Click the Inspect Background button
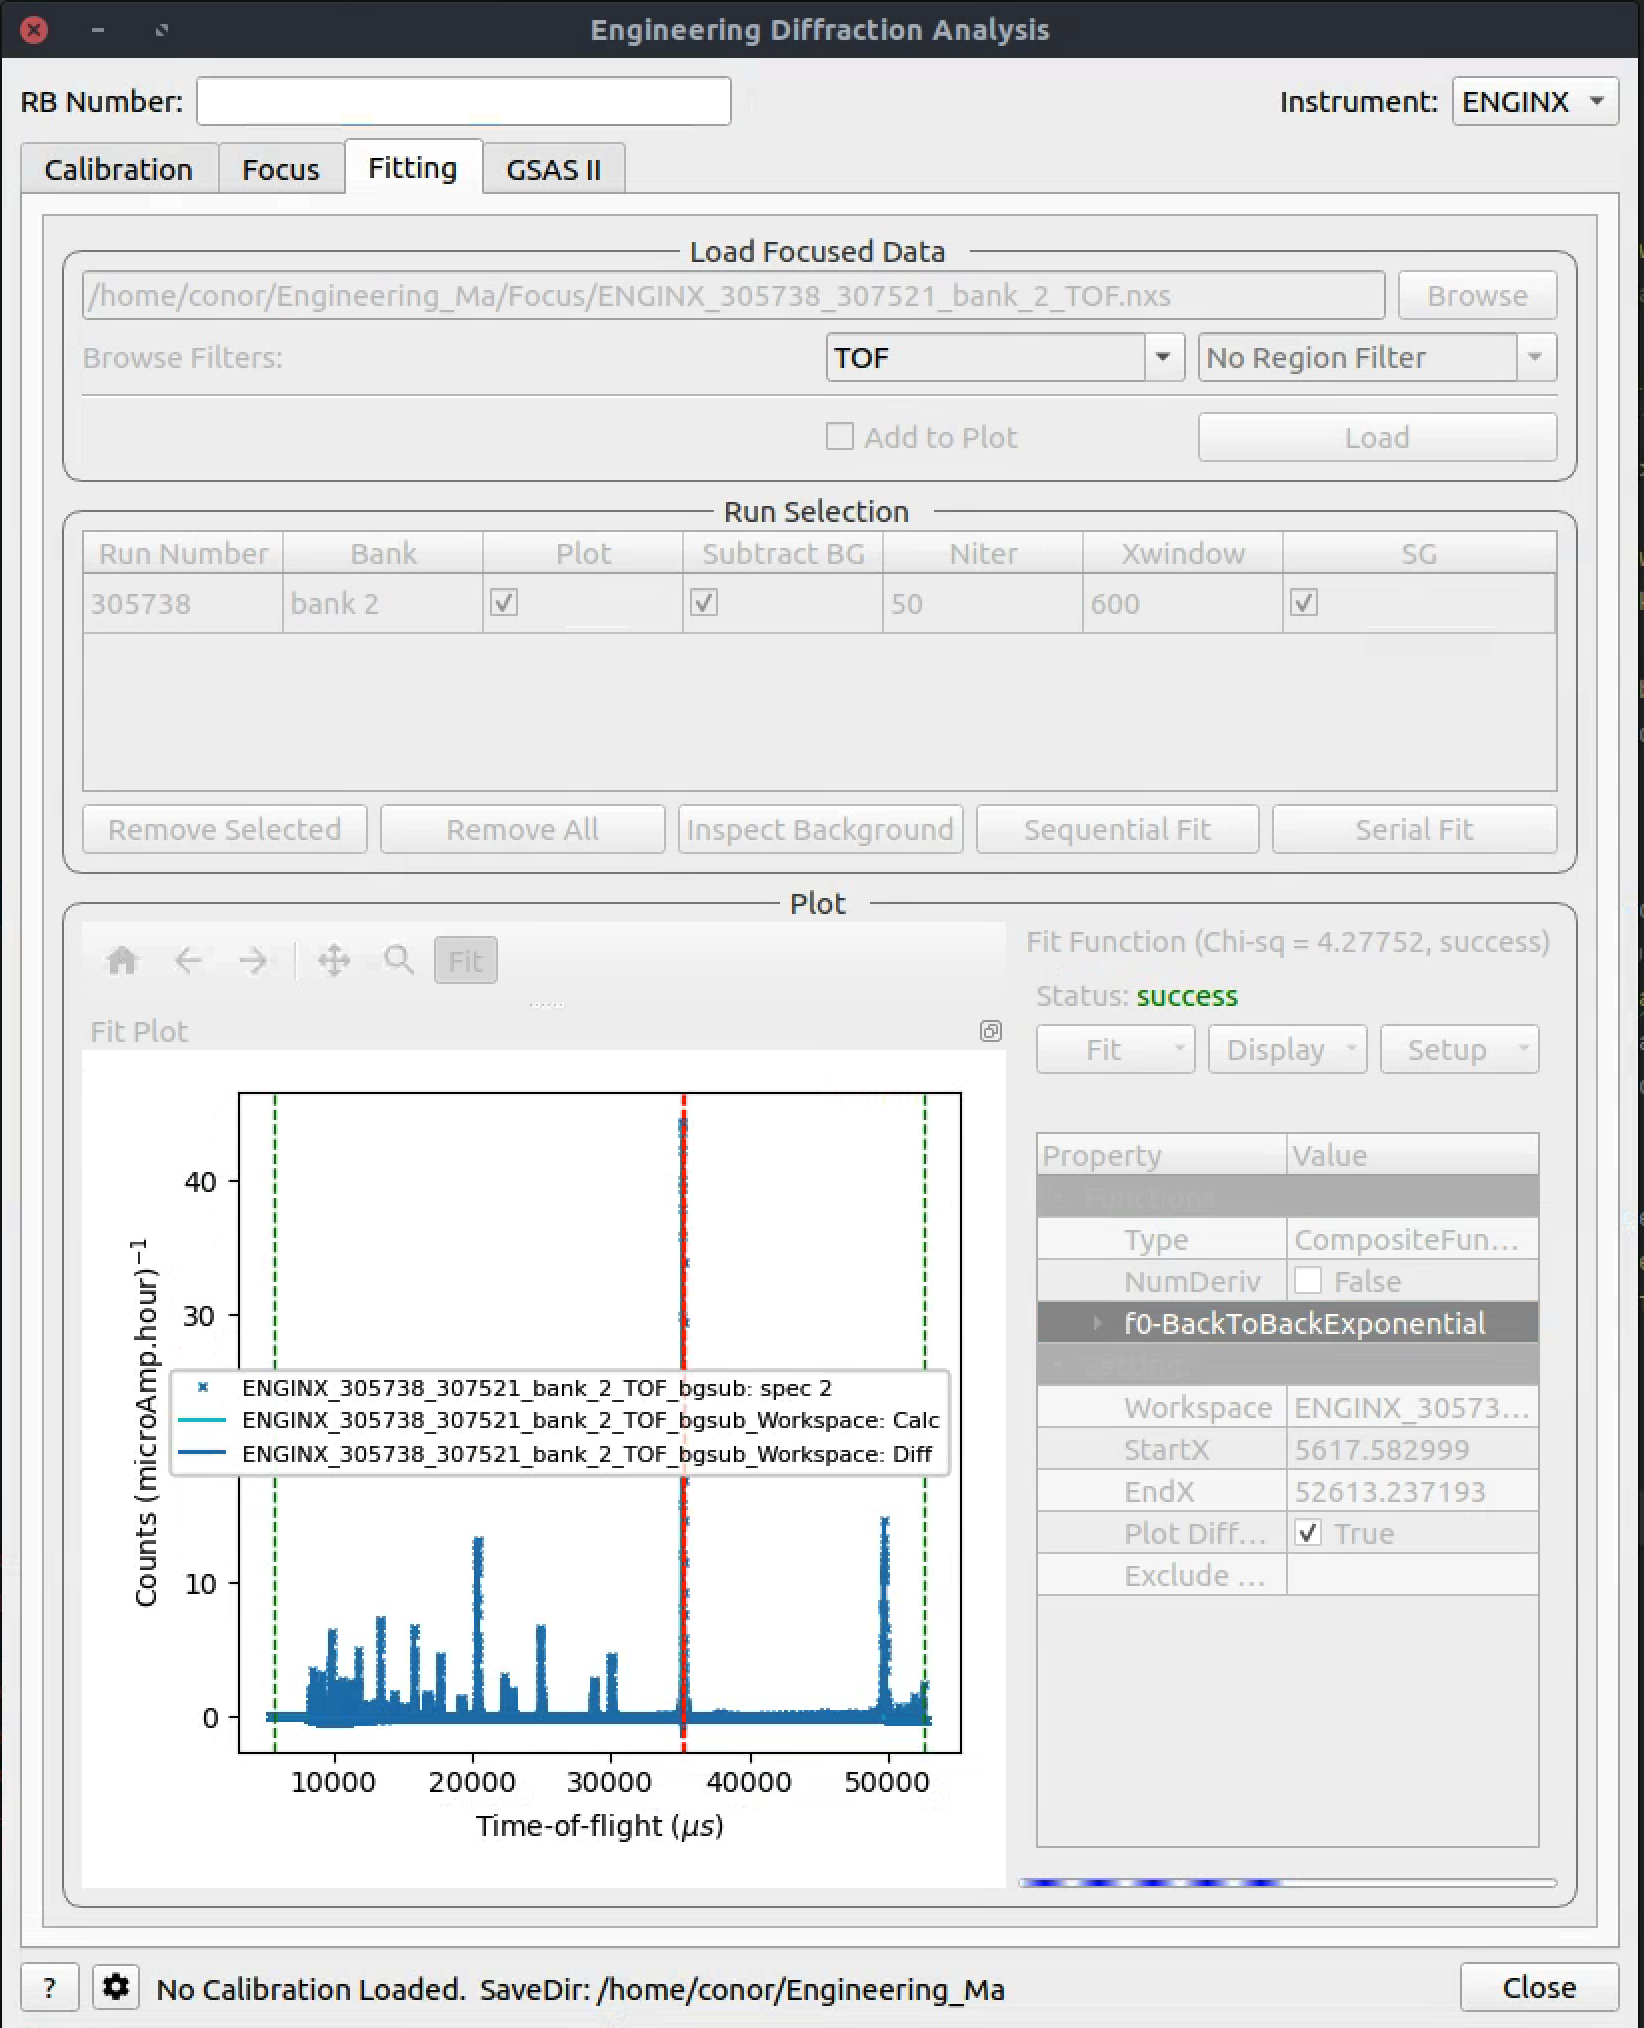 pos(820,829)
